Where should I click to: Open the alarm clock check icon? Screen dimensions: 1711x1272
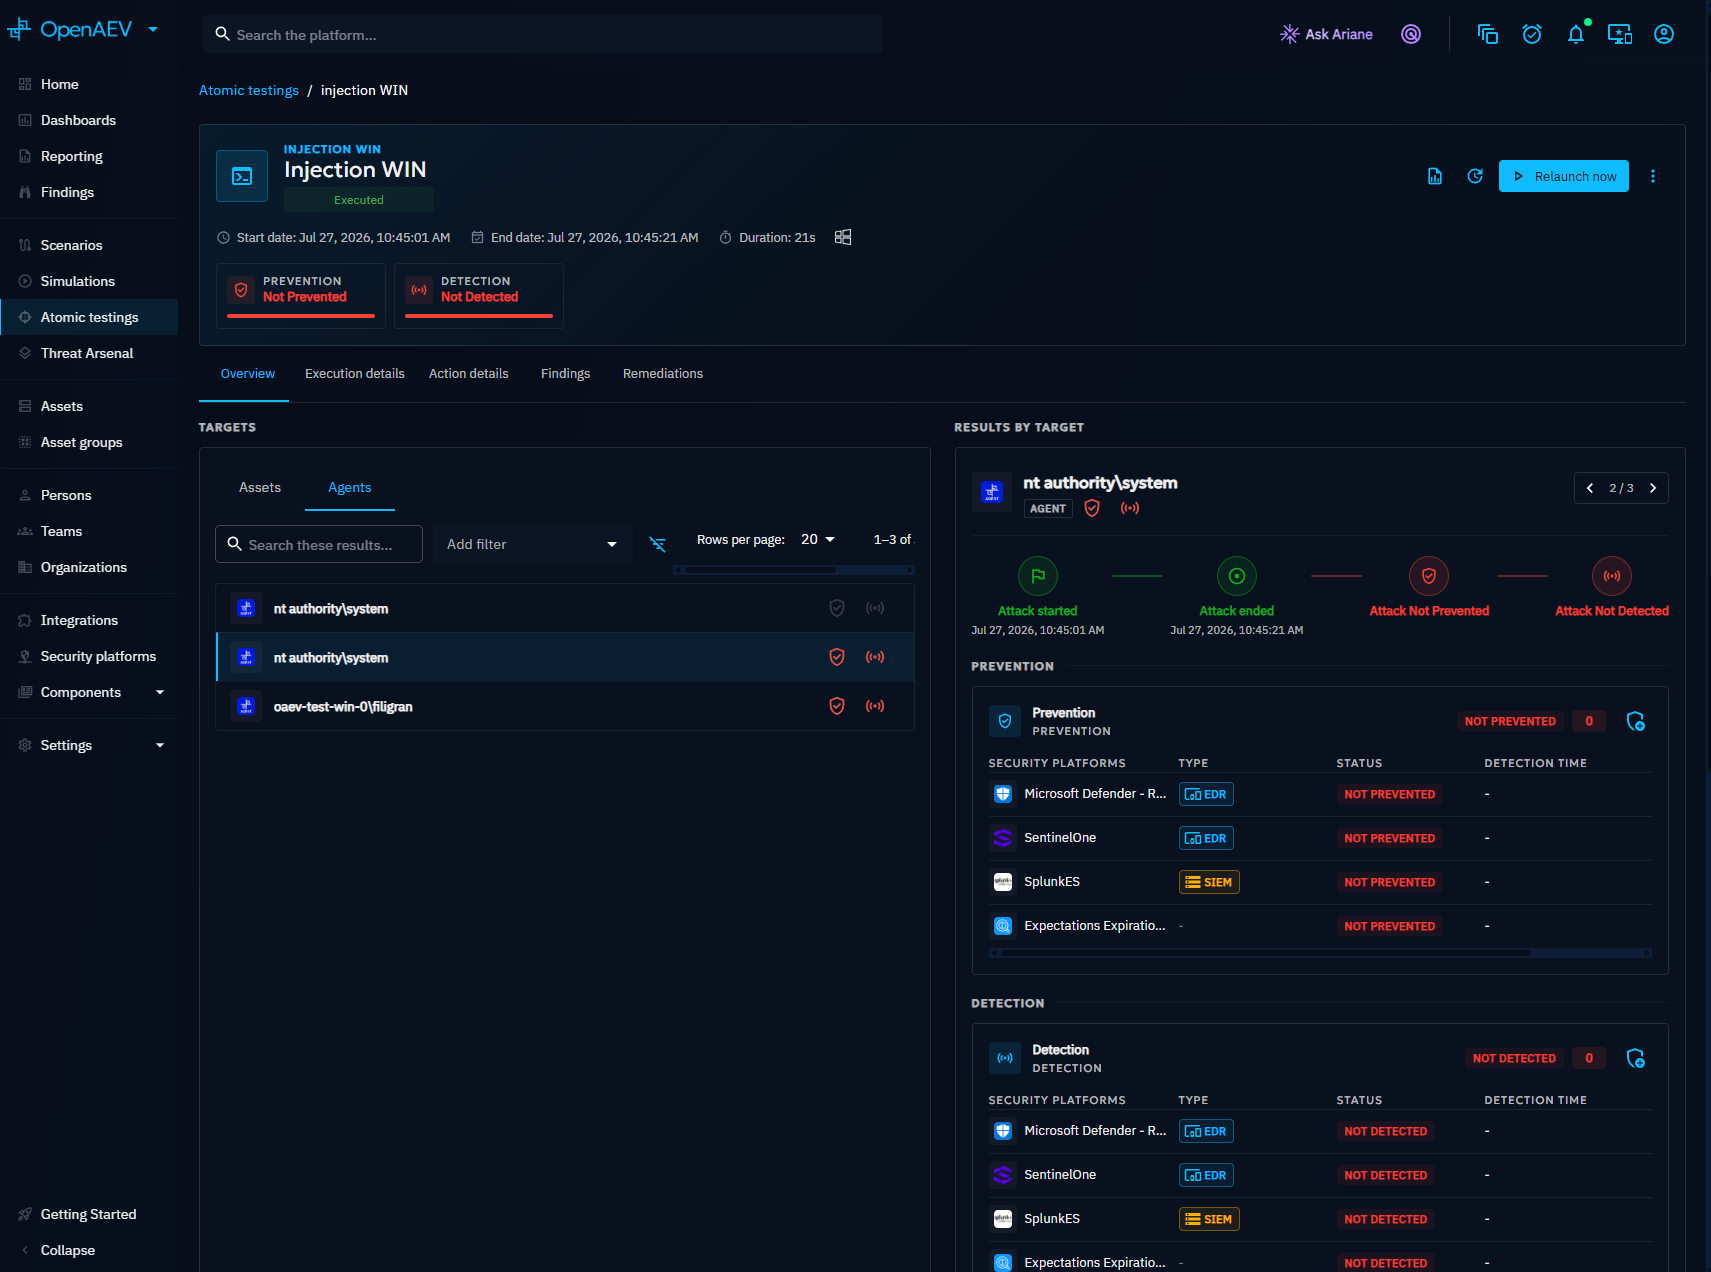click(1532, 34)
